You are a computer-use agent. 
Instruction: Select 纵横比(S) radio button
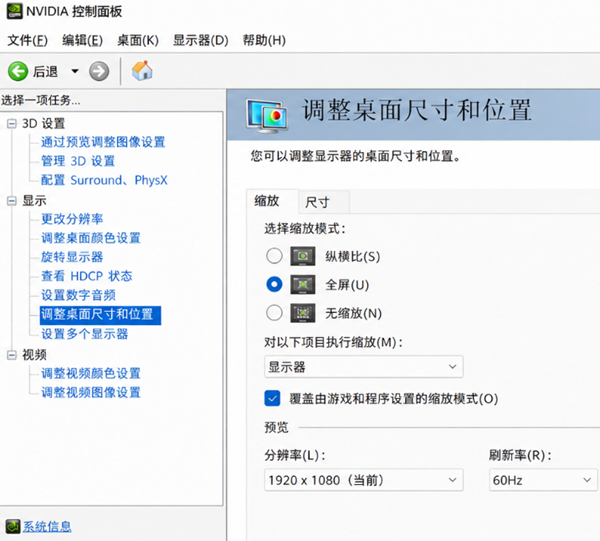274,256
